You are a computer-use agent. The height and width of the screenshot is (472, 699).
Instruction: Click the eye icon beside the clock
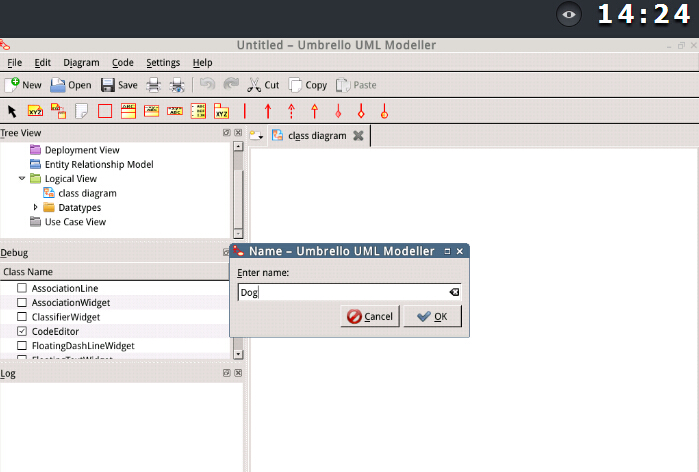pyautogui.click(x=568, y=15)
